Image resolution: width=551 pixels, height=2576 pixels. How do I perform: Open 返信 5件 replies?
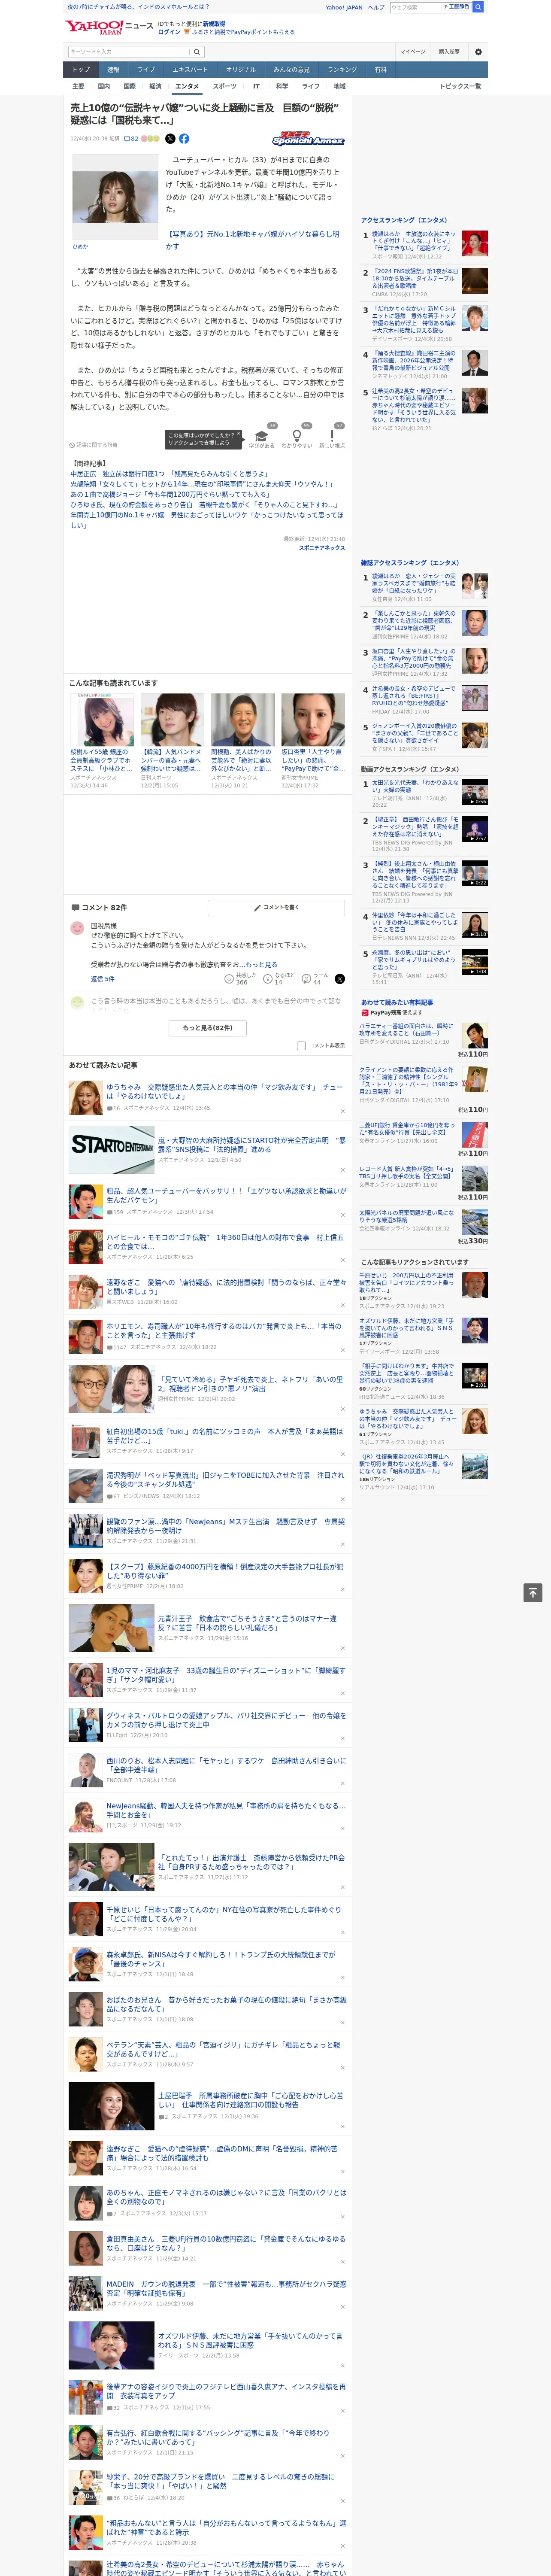103,979
